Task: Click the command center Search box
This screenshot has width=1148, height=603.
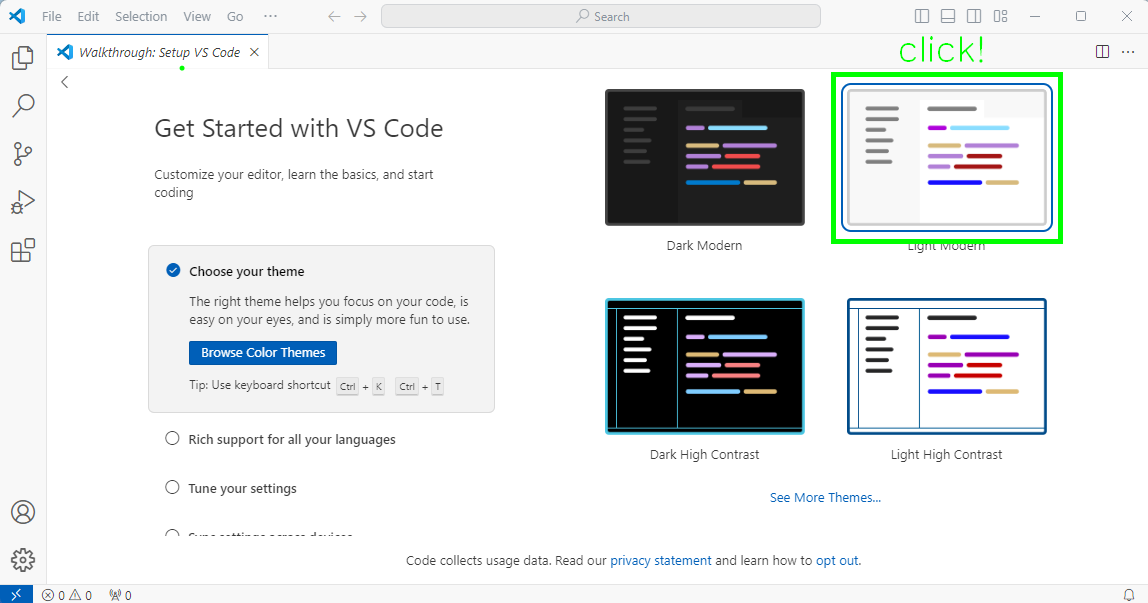Action: 600,16
